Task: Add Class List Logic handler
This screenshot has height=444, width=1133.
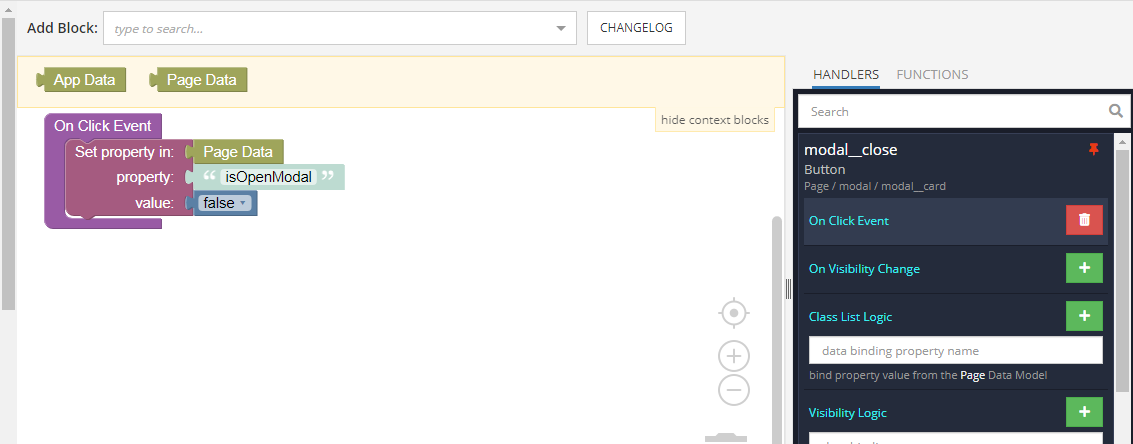Action: coord(1084,316)
